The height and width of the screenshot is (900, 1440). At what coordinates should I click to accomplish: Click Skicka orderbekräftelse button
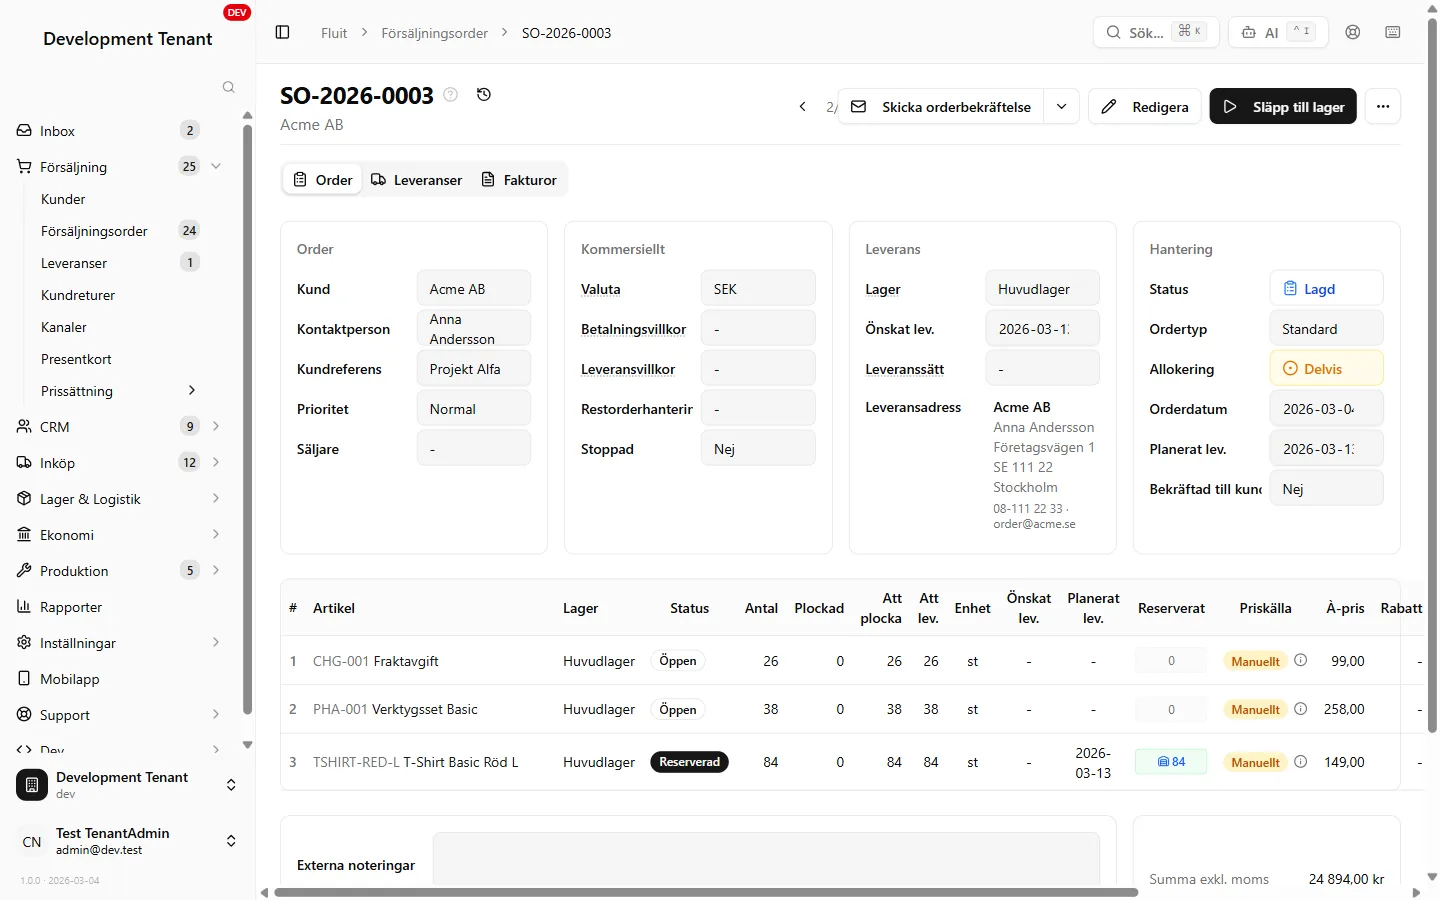pos(941,106)
